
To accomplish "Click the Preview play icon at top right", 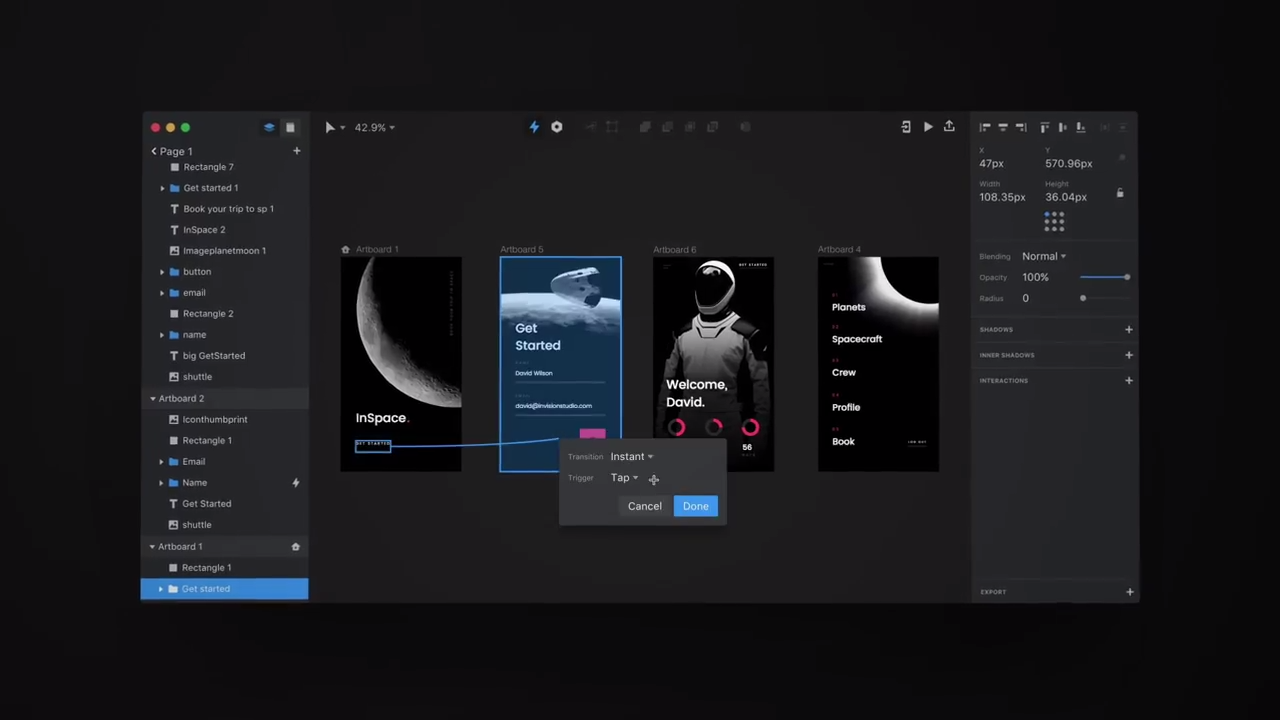I will point(927,127).
